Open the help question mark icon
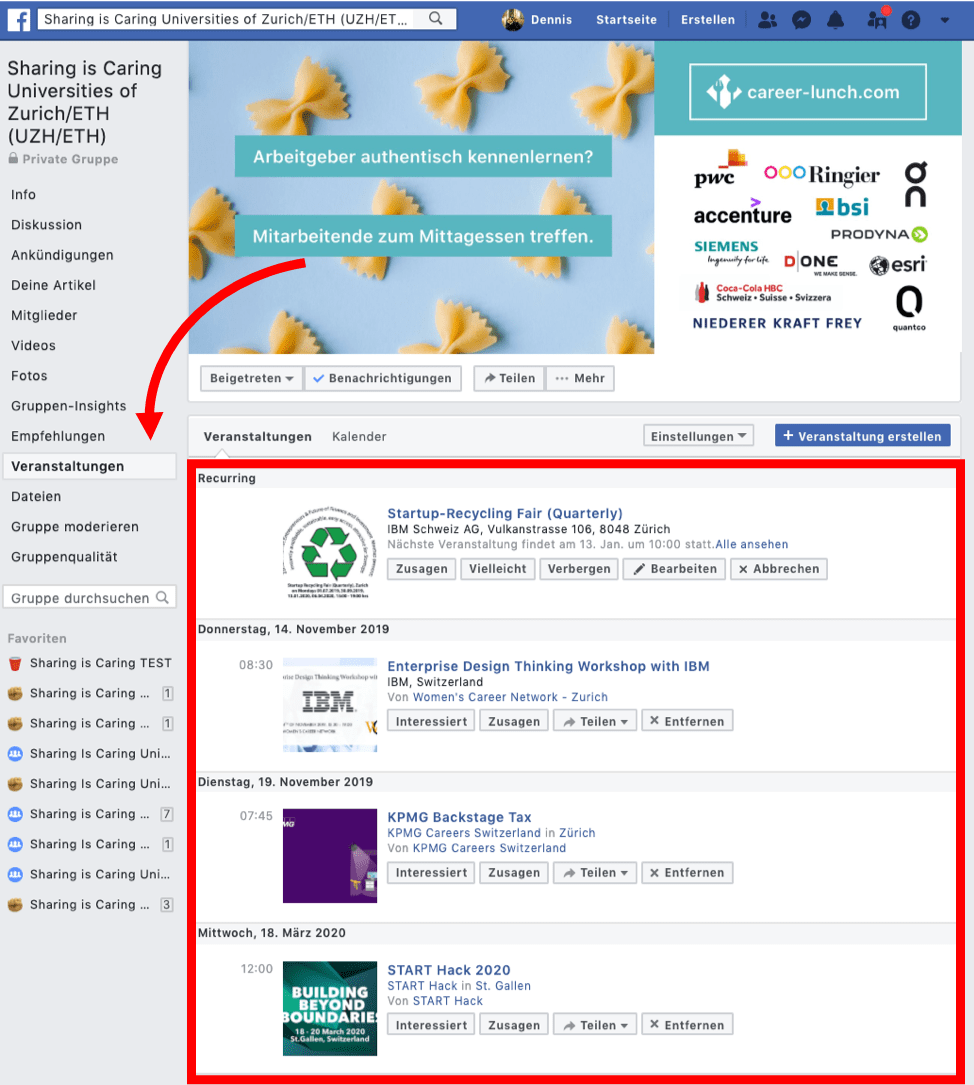Screen dimensions: 974x1085 (x=908, y=19)
